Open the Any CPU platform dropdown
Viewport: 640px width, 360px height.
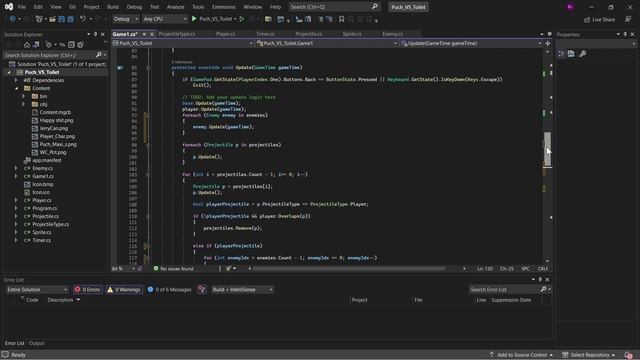click(x=164, y=19)
